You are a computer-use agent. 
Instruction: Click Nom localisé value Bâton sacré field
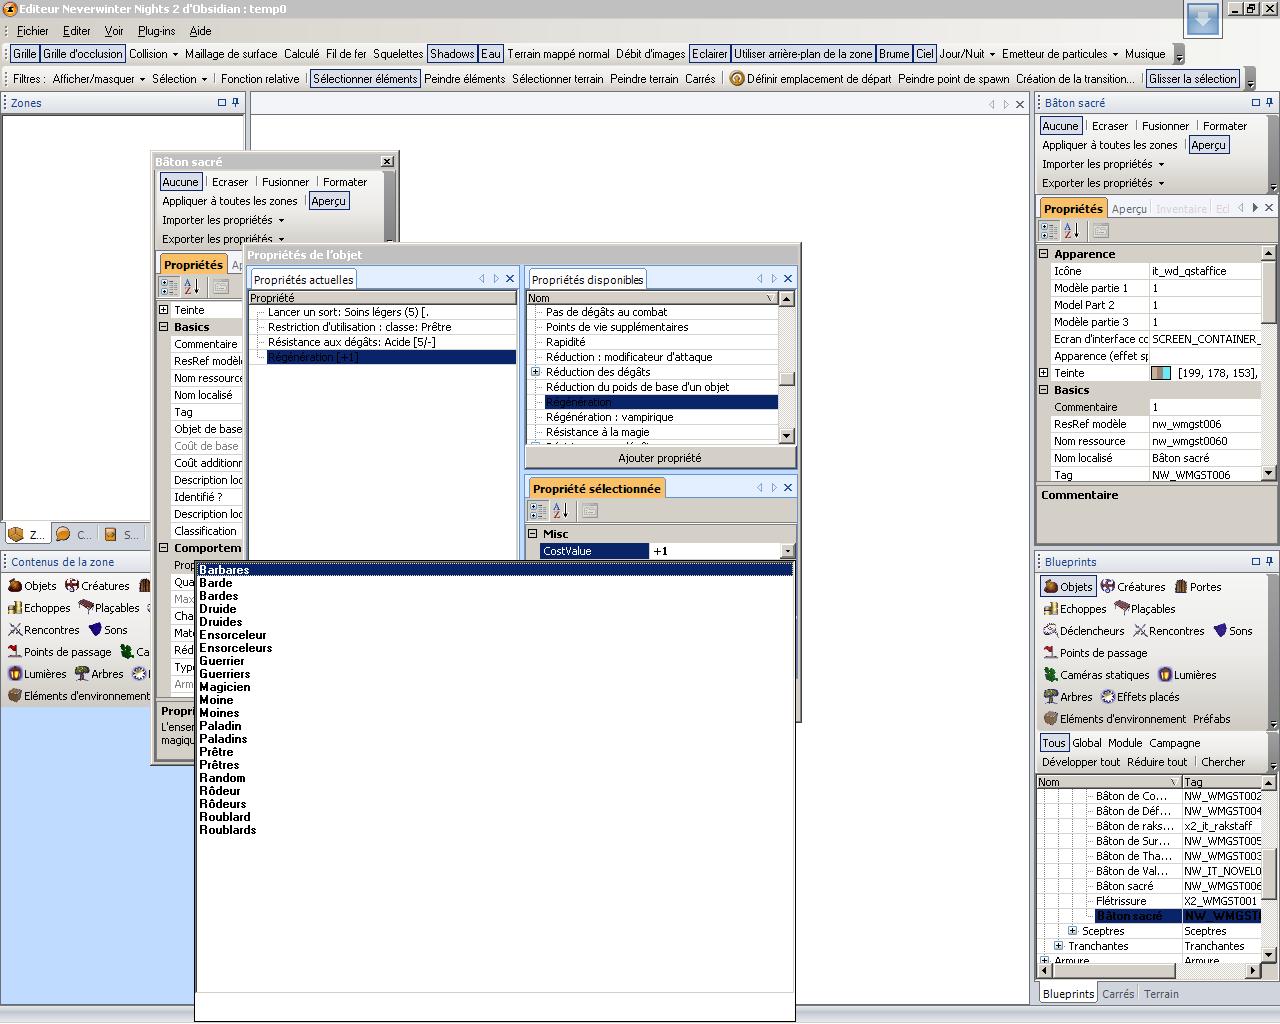pos(1205,458)
